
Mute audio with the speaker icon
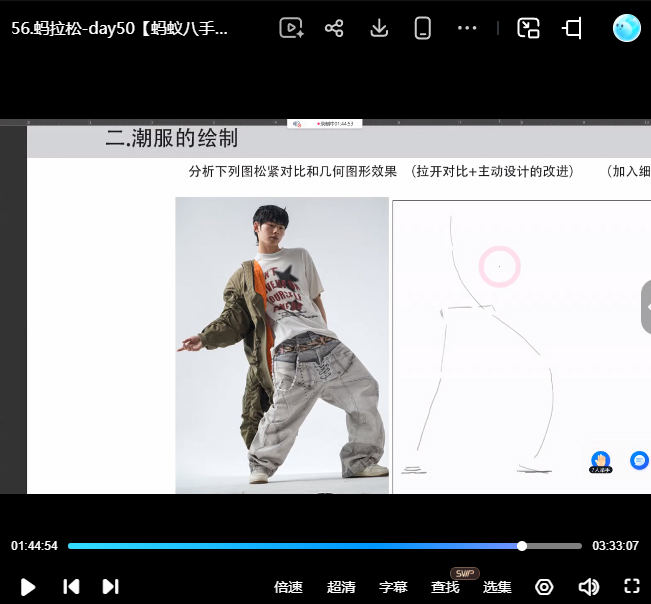point(588,587)
